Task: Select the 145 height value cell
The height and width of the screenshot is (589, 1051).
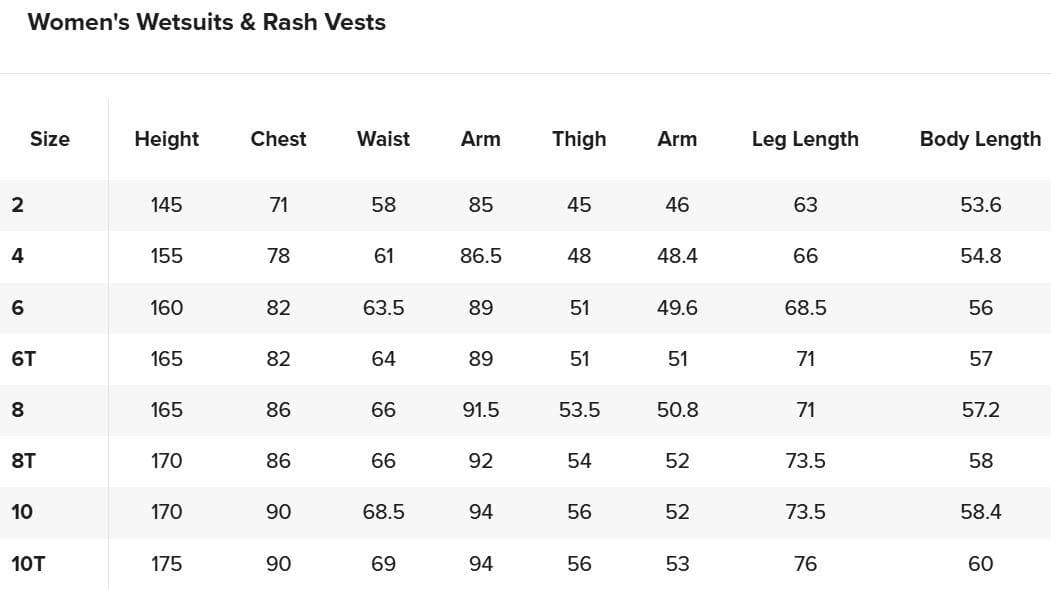Action: point(167,205)
